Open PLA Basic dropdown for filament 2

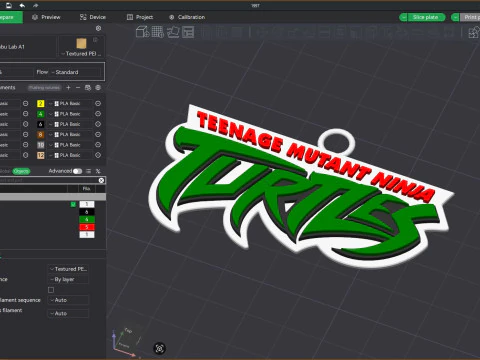[x=70, y=104]
